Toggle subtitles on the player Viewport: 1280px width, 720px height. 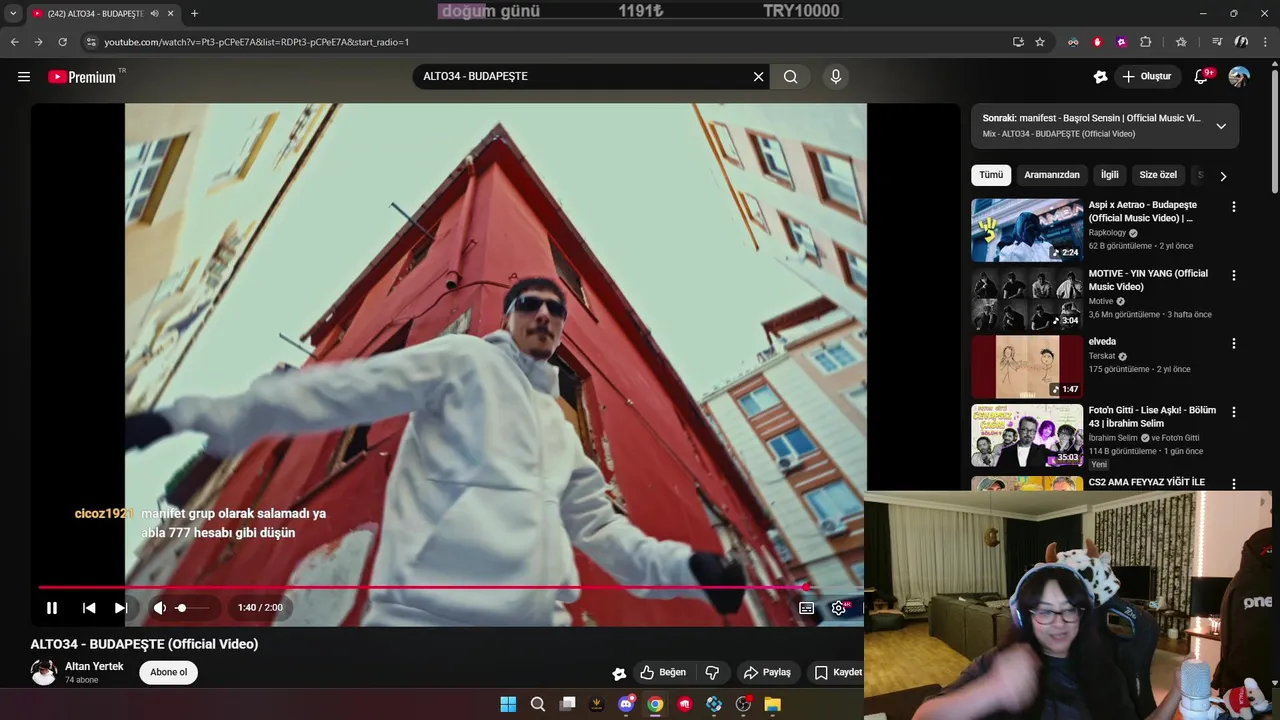point(806,607)
